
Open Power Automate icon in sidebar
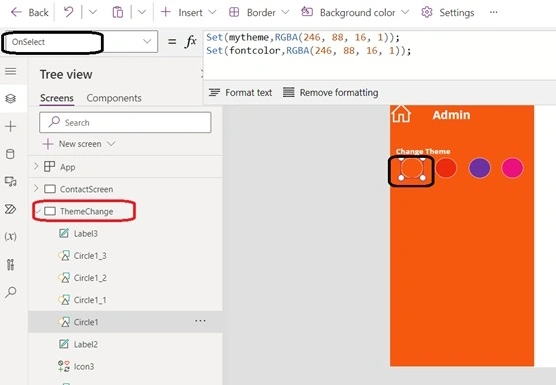coord(11,209)
